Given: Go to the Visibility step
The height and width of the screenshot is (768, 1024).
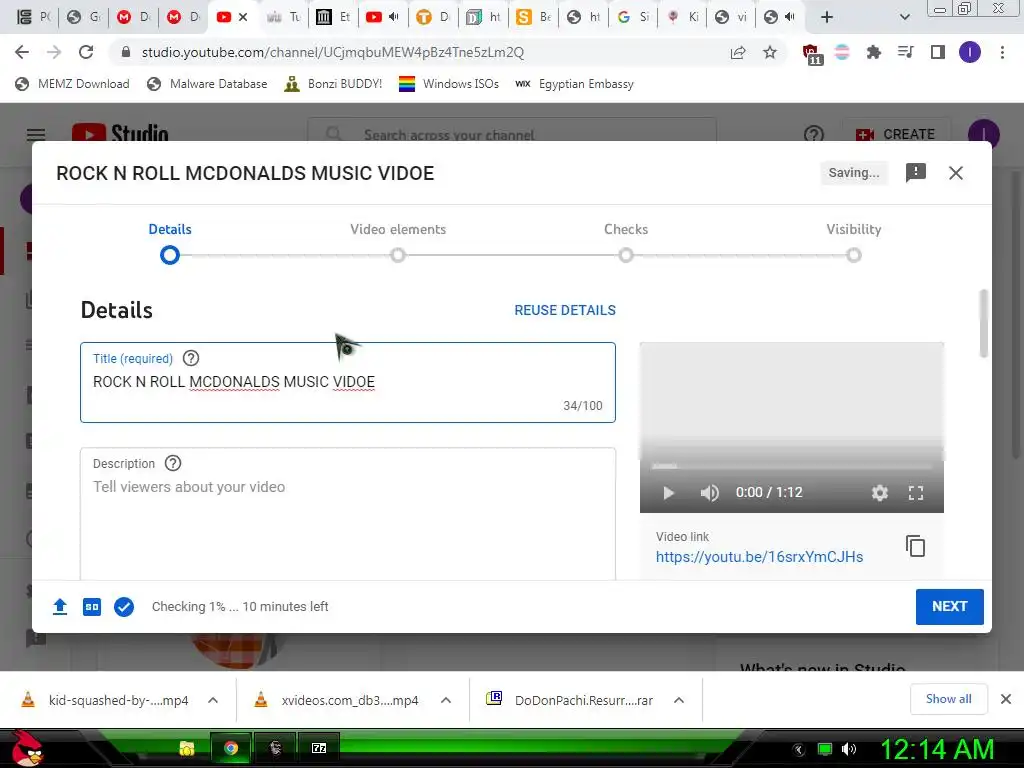Looking at the screenshot, I should tap(854, 243).
